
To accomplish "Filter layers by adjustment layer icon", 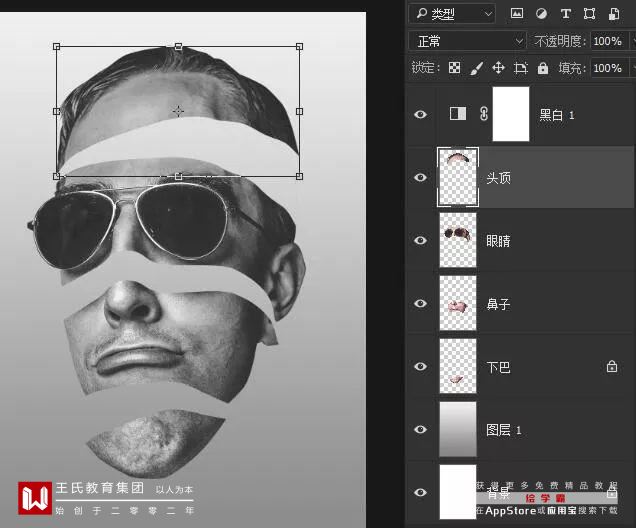I will point(541,14).
